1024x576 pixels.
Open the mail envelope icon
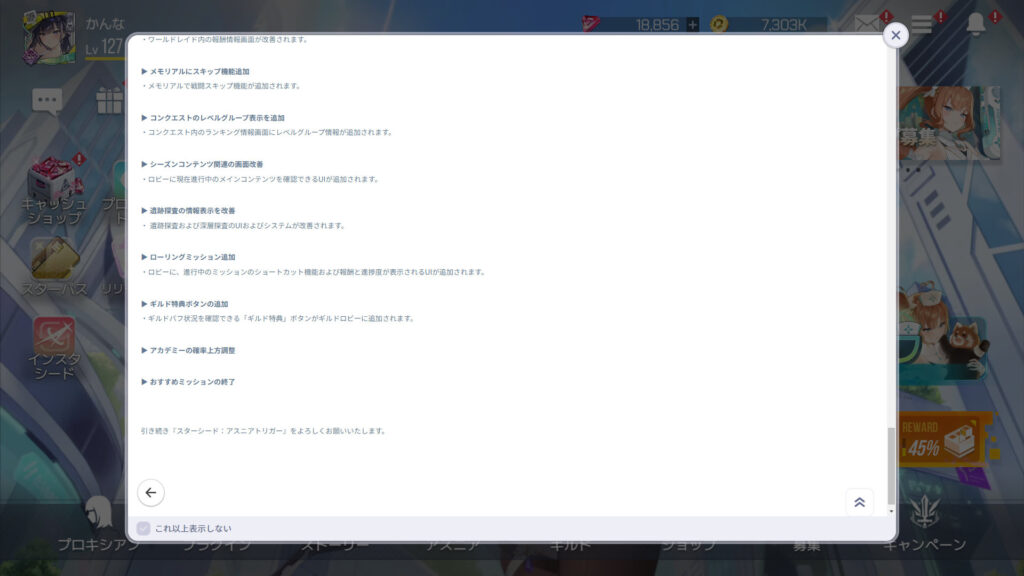(x=867, y=24)
